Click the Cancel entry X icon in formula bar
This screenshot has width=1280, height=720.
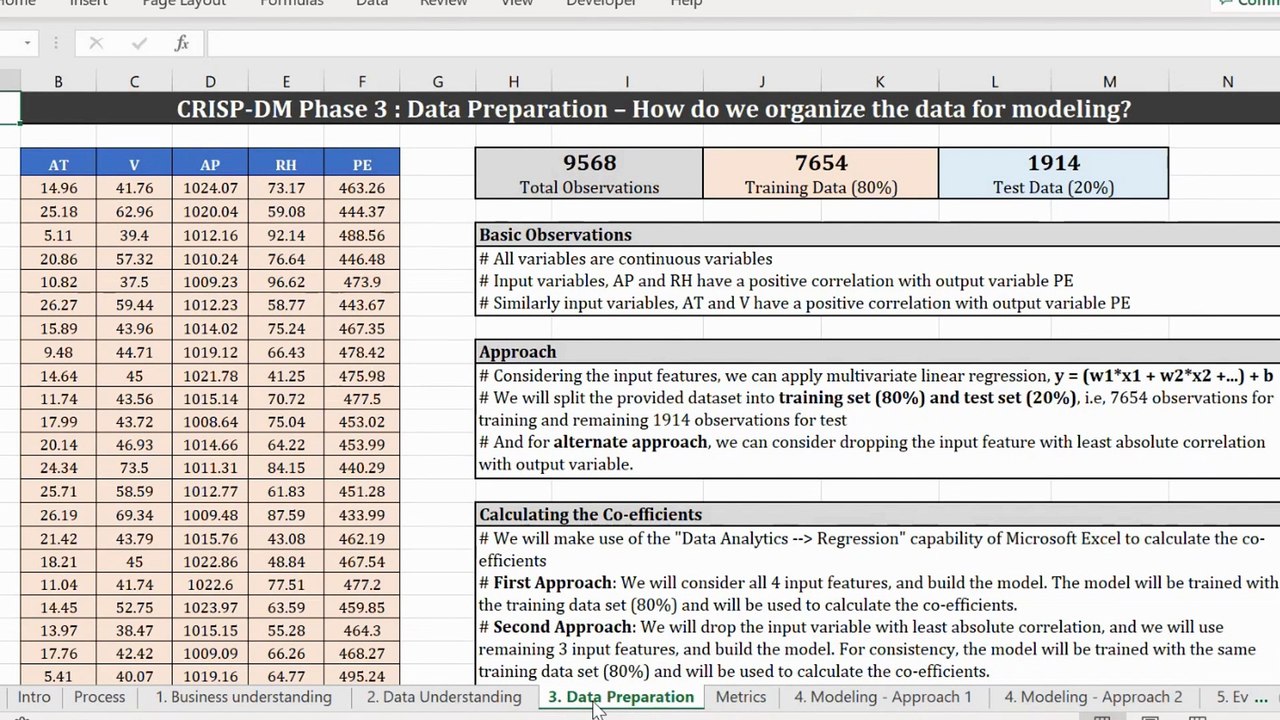click(96, 43)
